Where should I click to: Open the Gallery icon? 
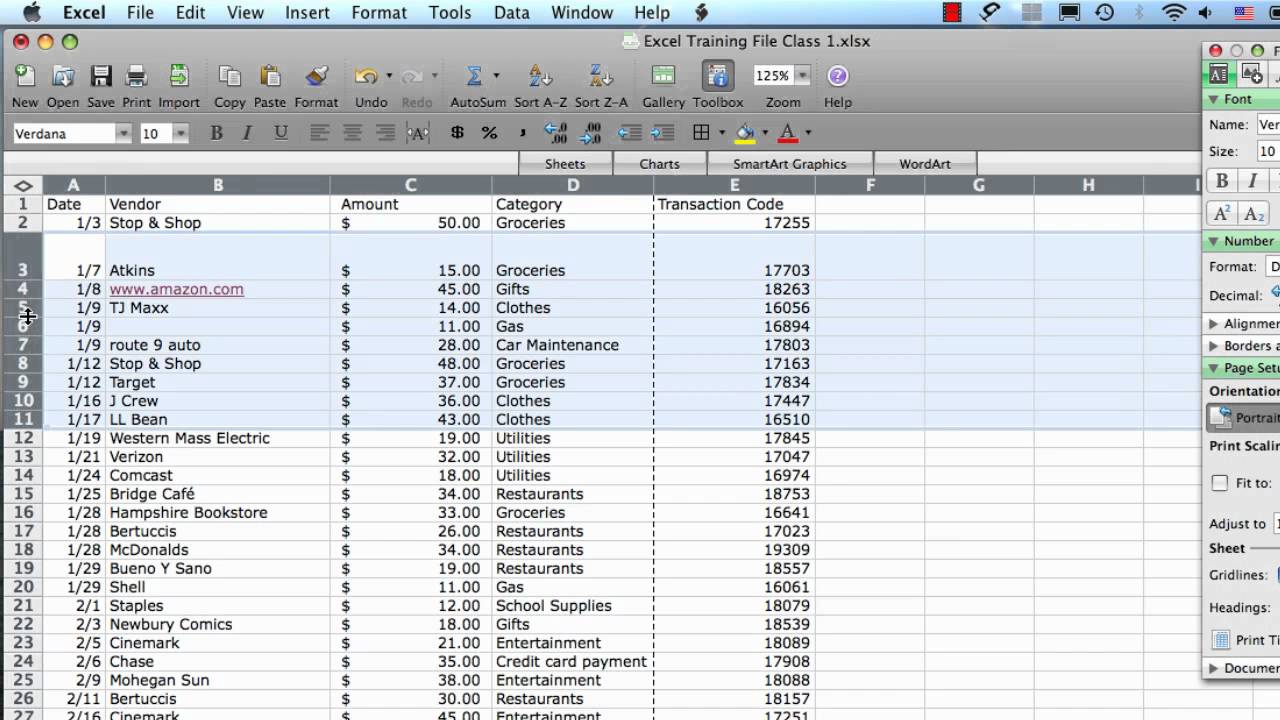(x=663, y=76)
